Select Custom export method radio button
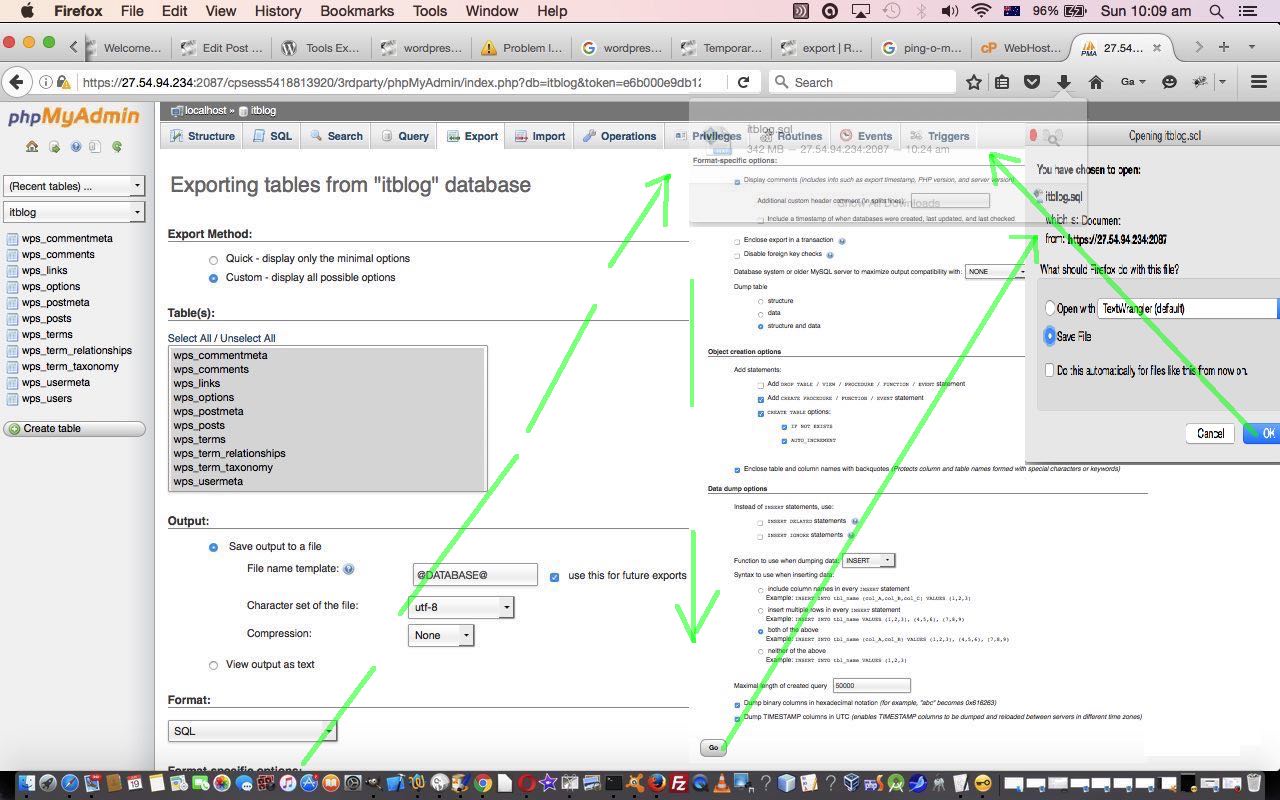This screenshot has height=800, width=1280. pyautogui.click(x=213, y=278)
